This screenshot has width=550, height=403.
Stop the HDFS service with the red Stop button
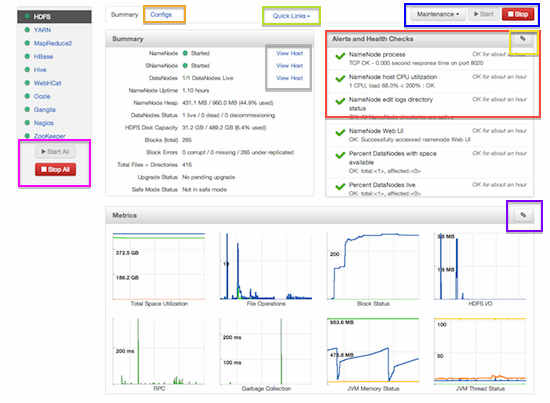[518, 14]
